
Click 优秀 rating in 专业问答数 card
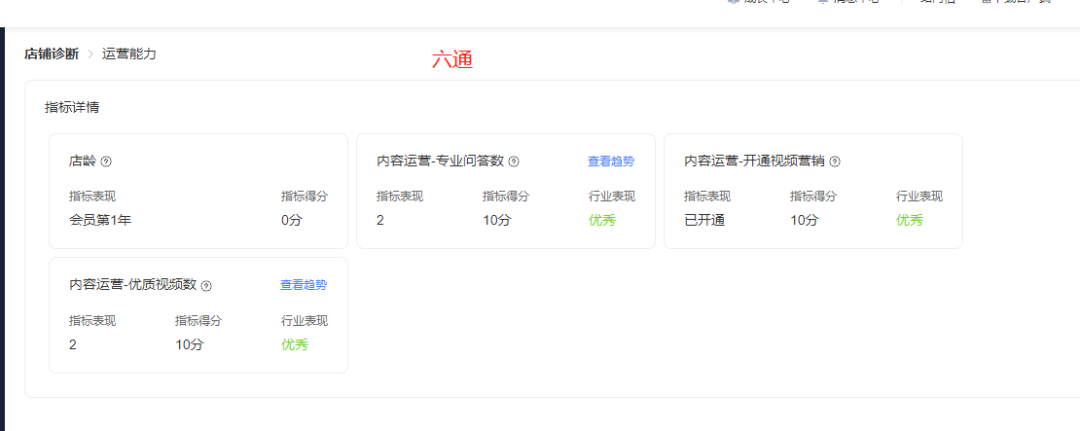(x=602, y=221)
